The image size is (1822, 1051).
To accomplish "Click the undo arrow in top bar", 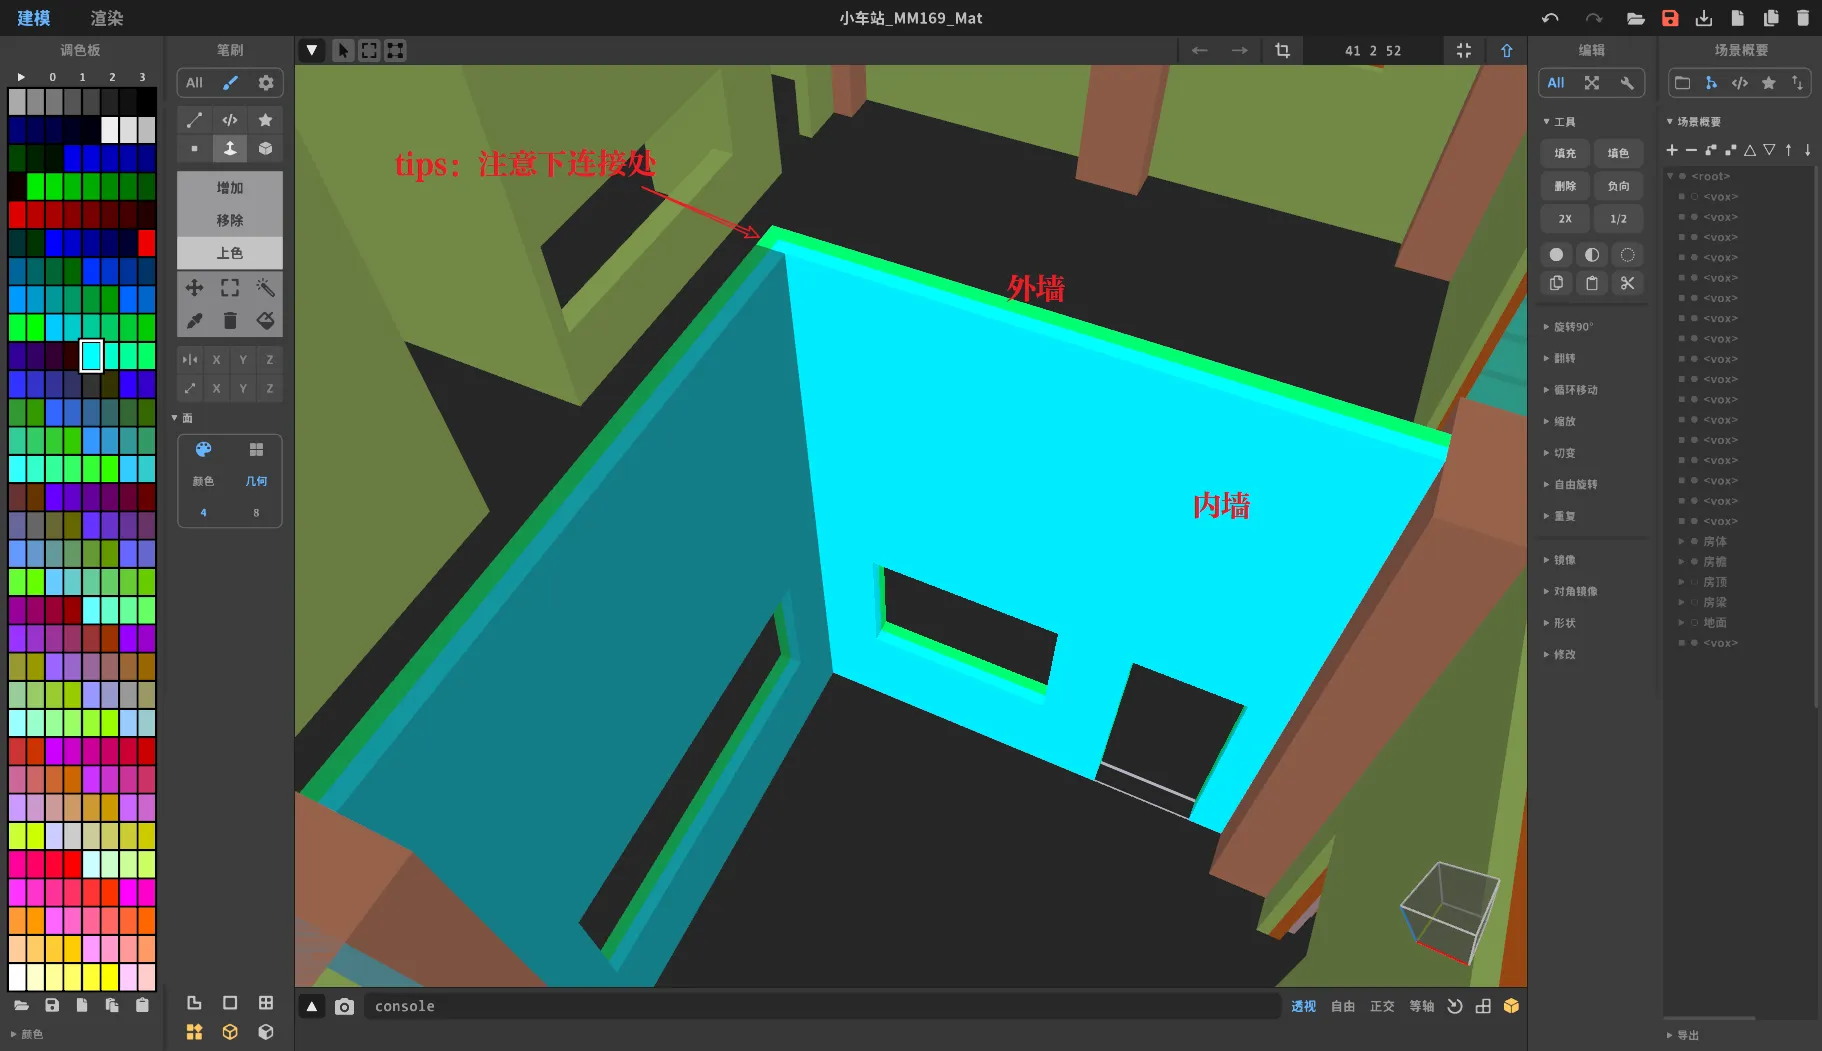I will coord(1550,18).
